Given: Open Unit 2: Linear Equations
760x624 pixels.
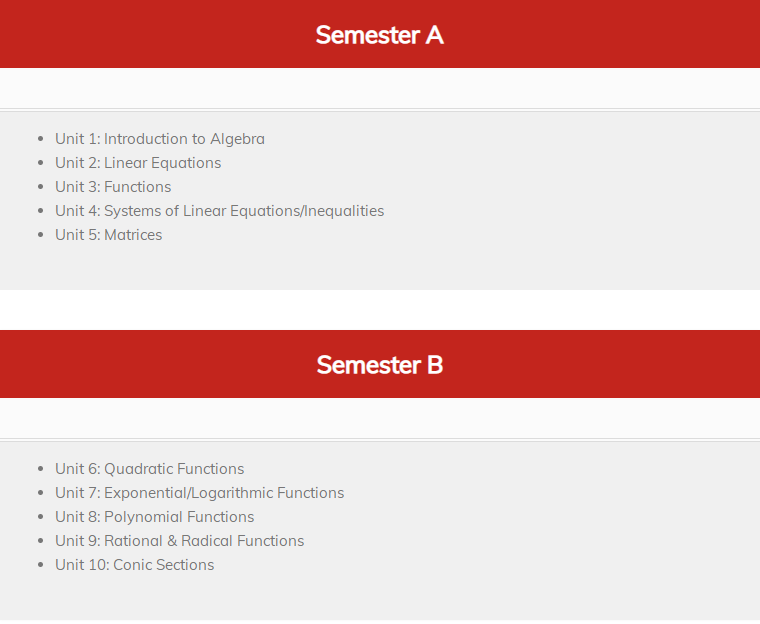Looking at the screenshot, I should click(138, 163).
